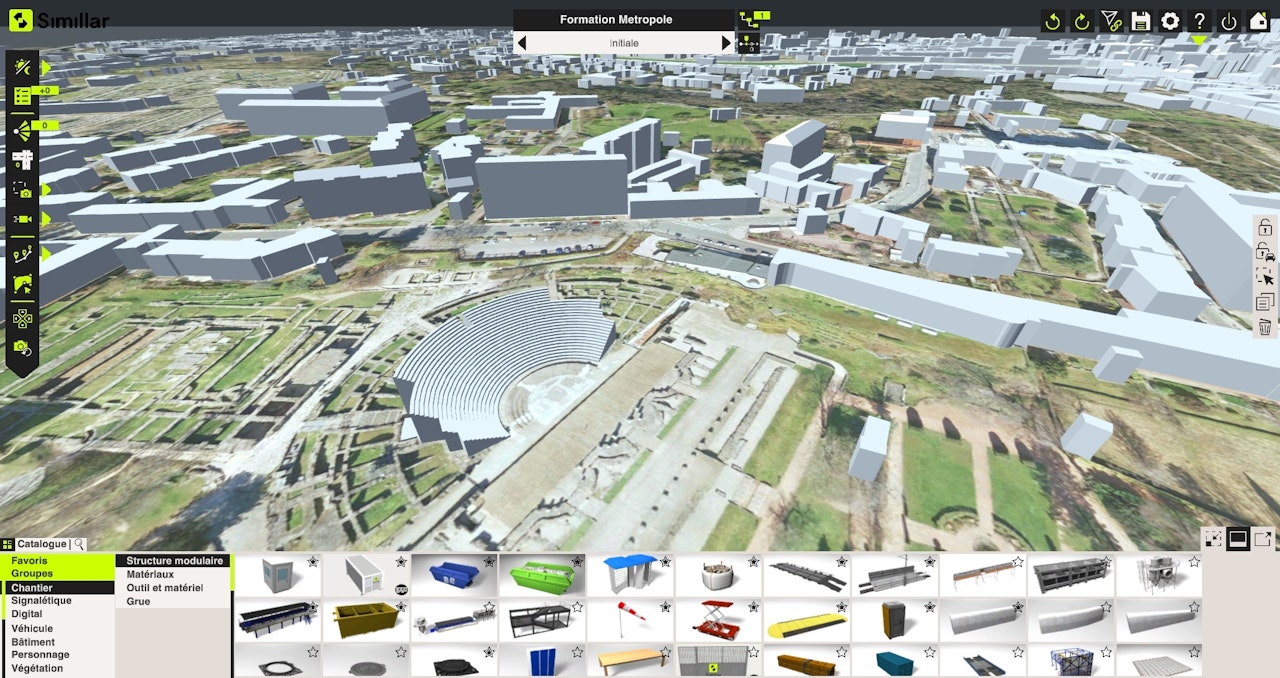Click the duplicate copy icon on right
The height and width of the screenshot is (678, 1280).
tap(1265, 302)
